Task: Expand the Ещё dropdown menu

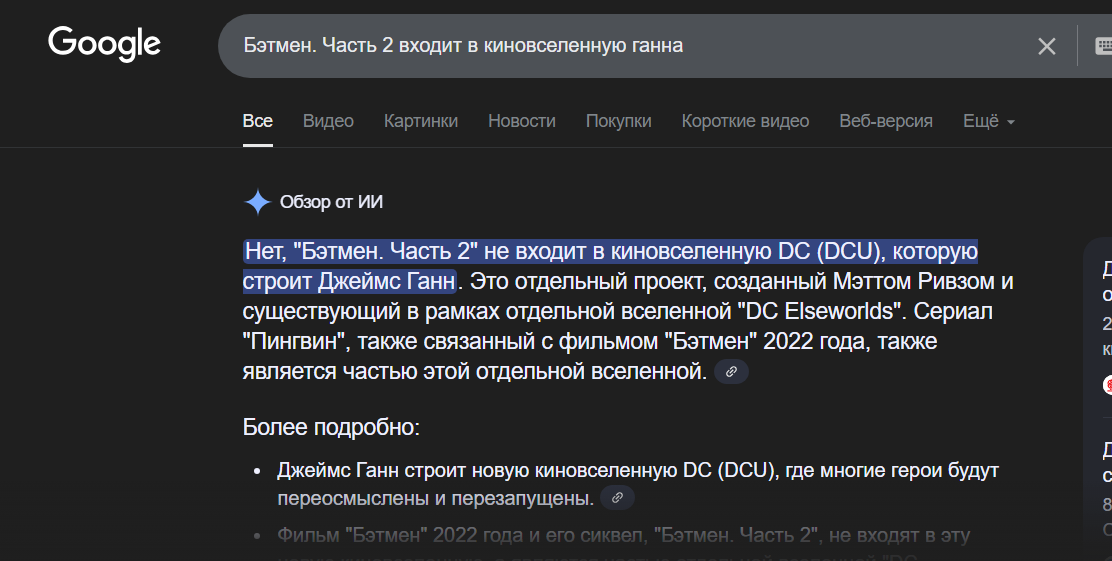Action: (989, 121)
